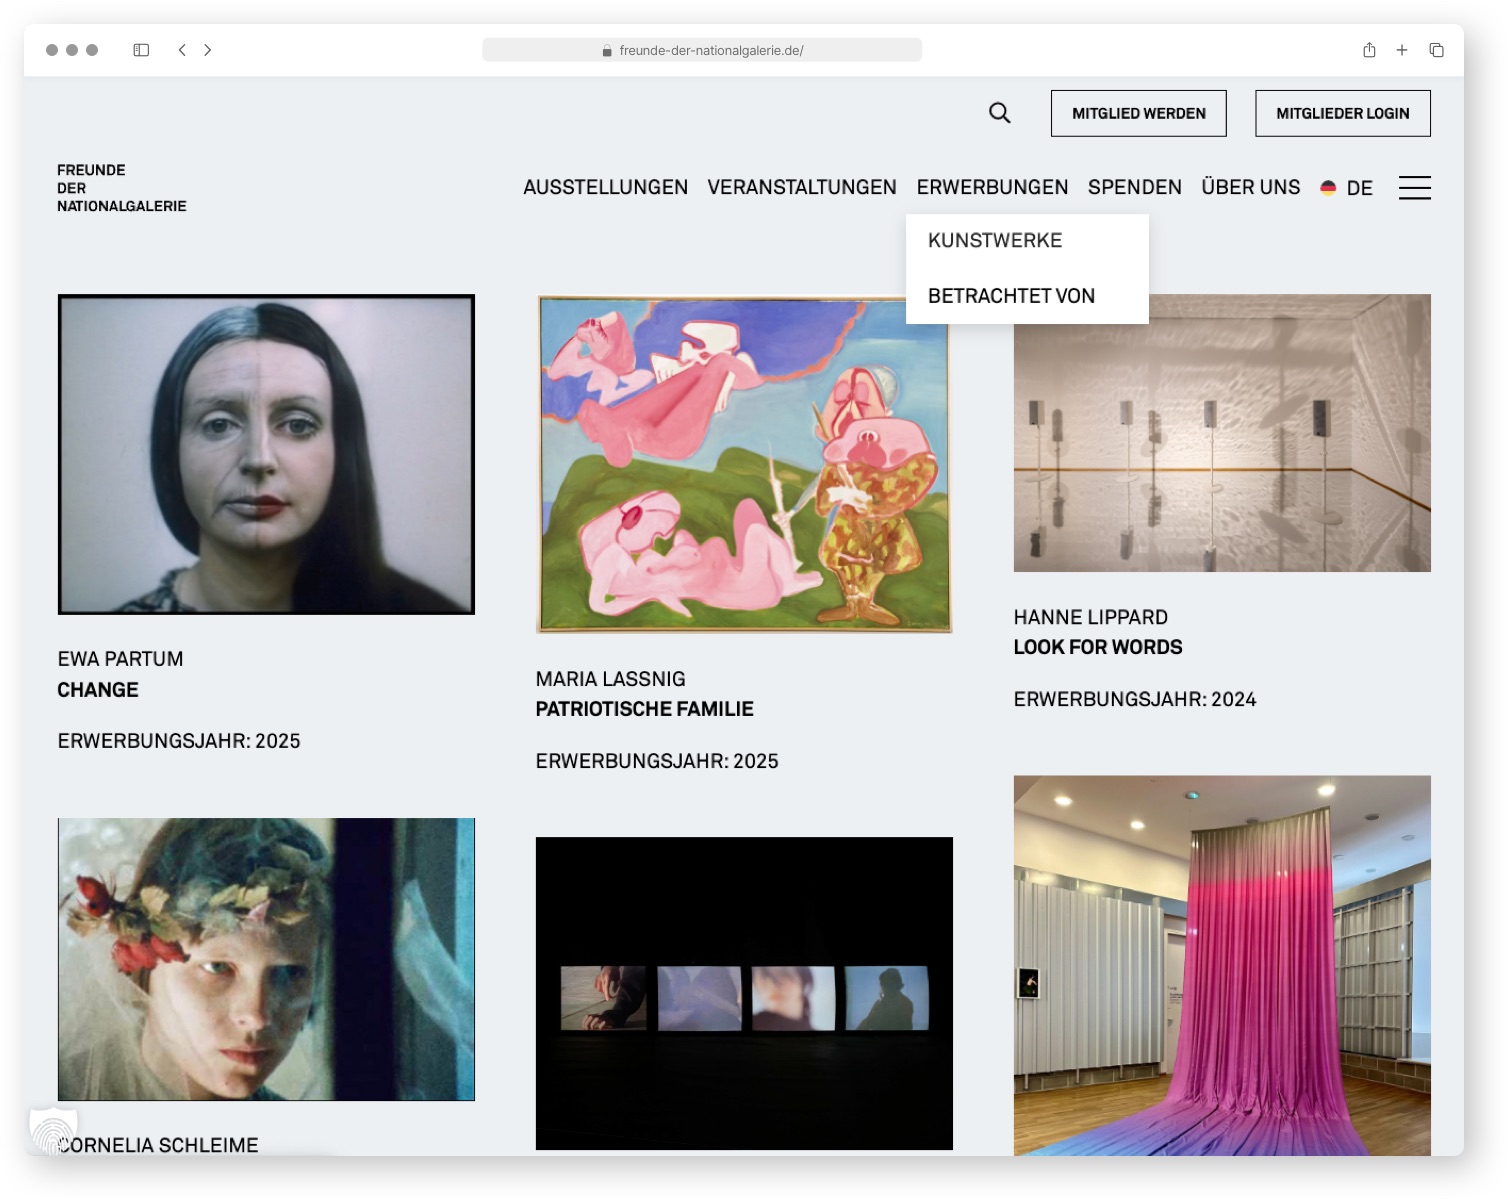The height and width of the screenshot is (1200, 1508).
Task: Open the Über Uns menu
Action: point(1251,187)
